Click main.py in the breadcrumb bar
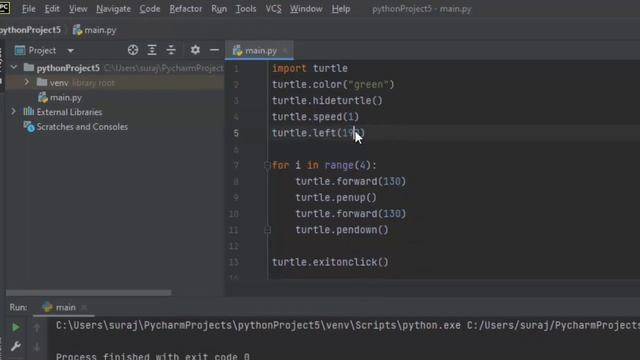This screenshot has width=640, height=360. tap(100, 30)
